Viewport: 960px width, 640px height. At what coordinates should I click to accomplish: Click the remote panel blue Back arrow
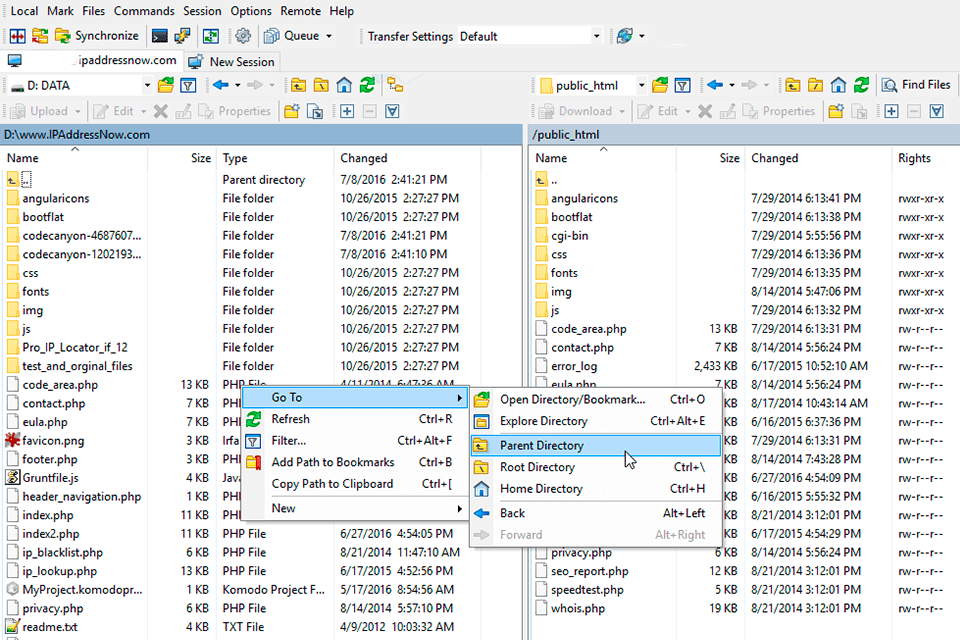pos(715,85)
